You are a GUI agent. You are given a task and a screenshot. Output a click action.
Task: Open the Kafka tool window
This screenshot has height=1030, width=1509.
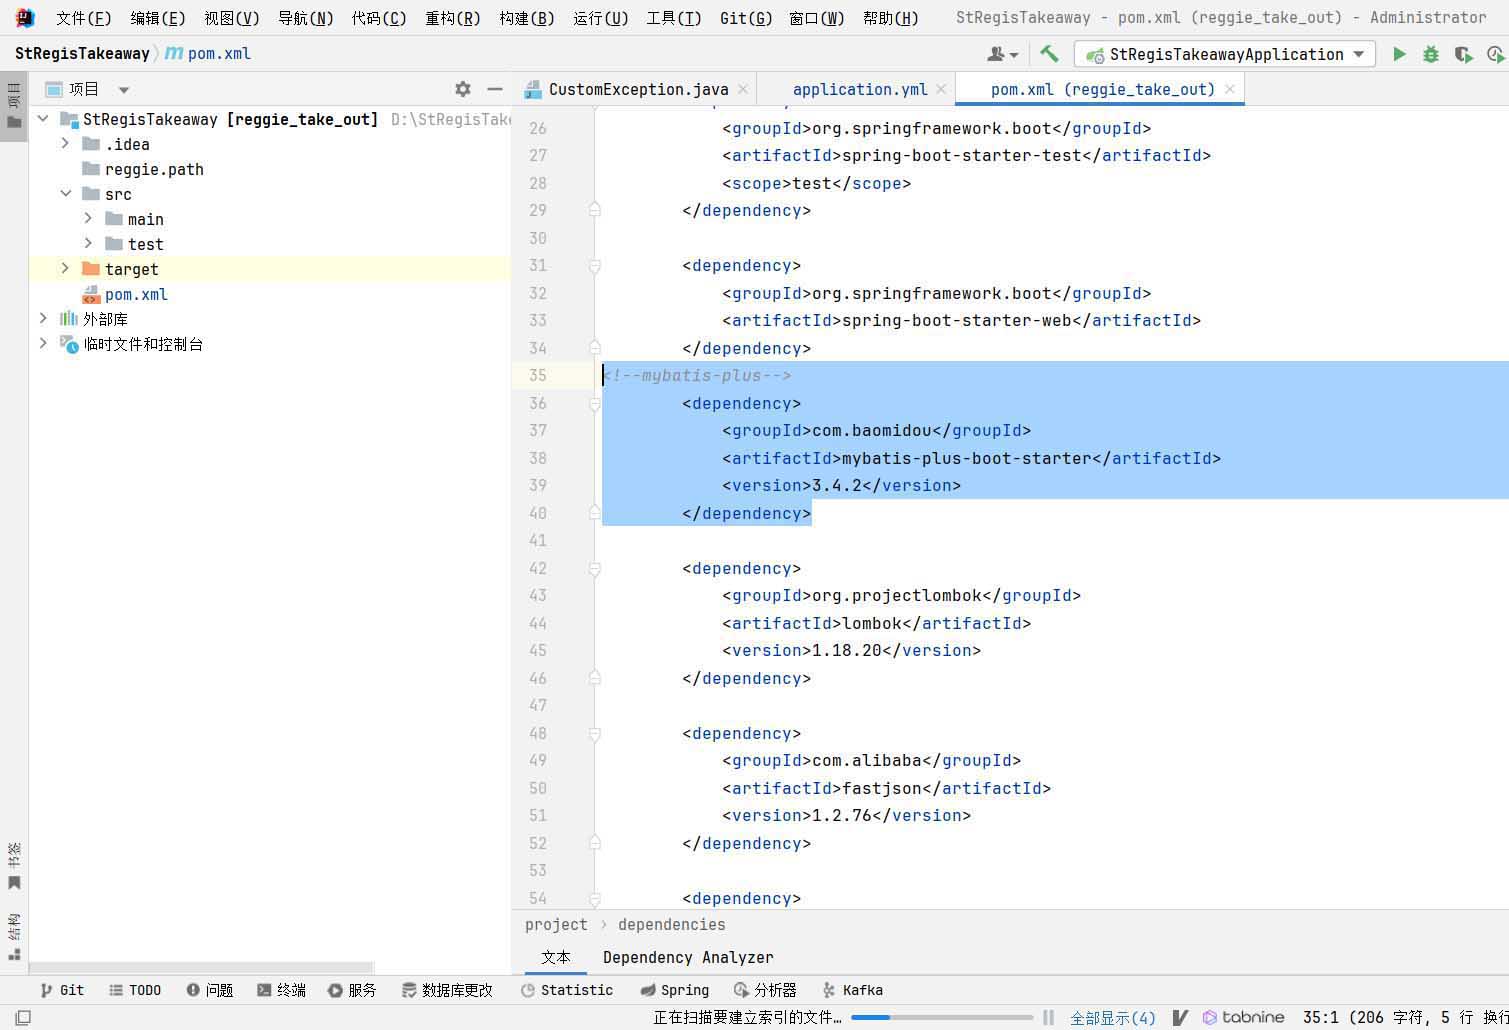click(x=852, y=990)
